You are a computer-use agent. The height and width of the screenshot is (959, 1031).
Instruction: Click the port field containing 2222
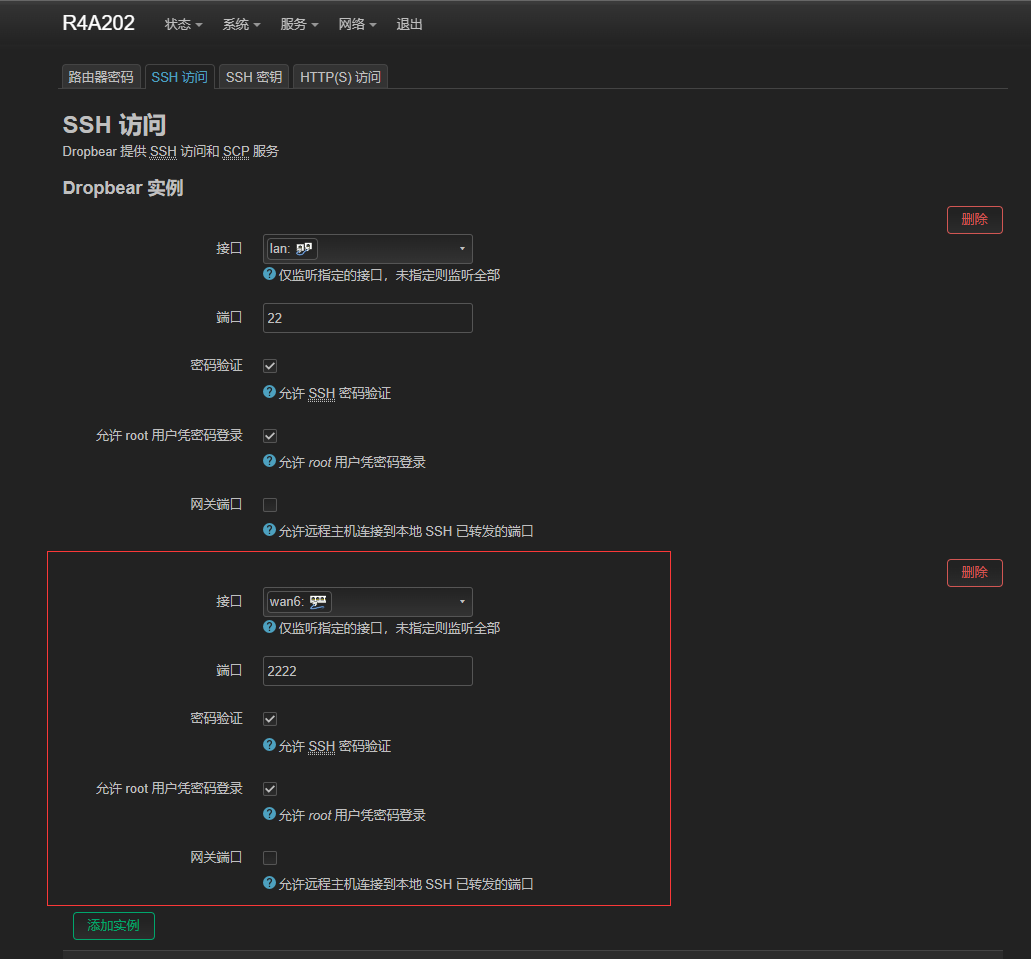pyautogui.click(x=367, y=671)
